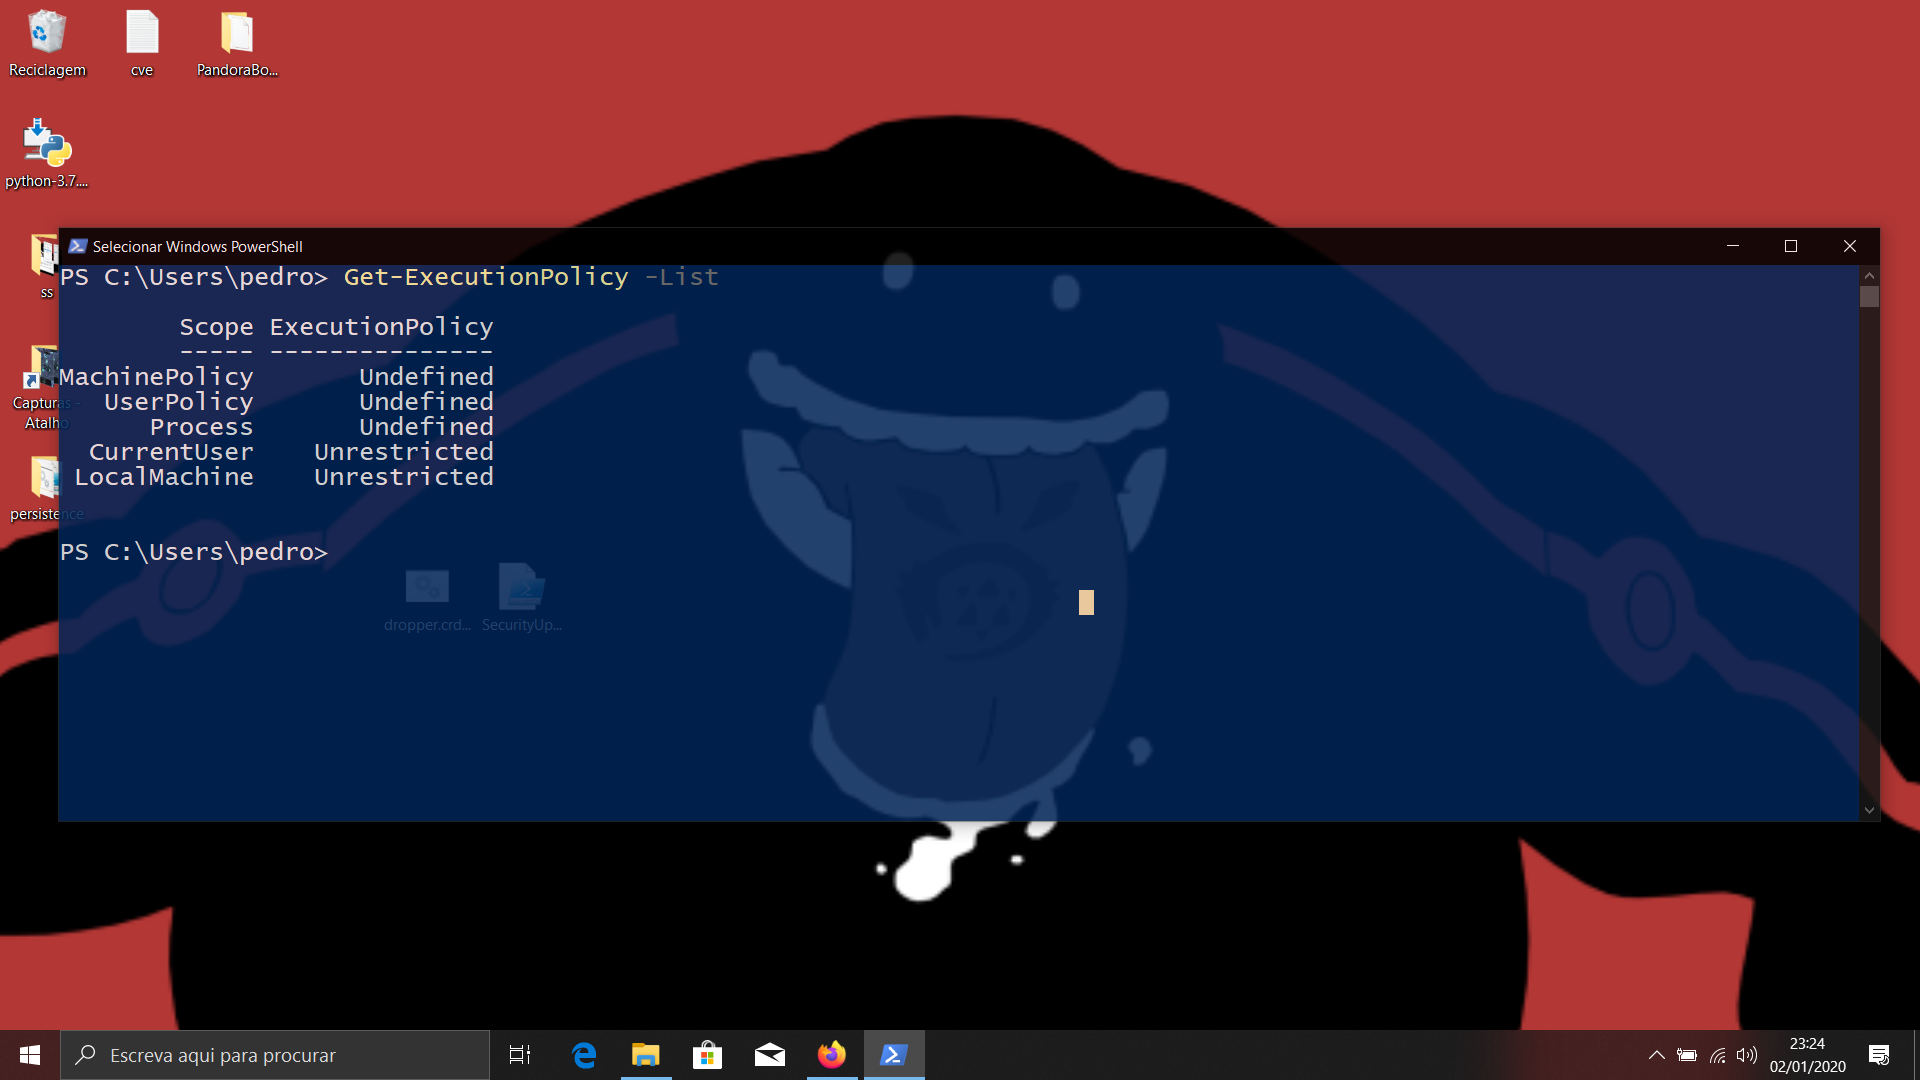The image size is (1920, 1080).
Task: Open the Capturas - Atalho shortcut
Action: click(x=42, y=370)
